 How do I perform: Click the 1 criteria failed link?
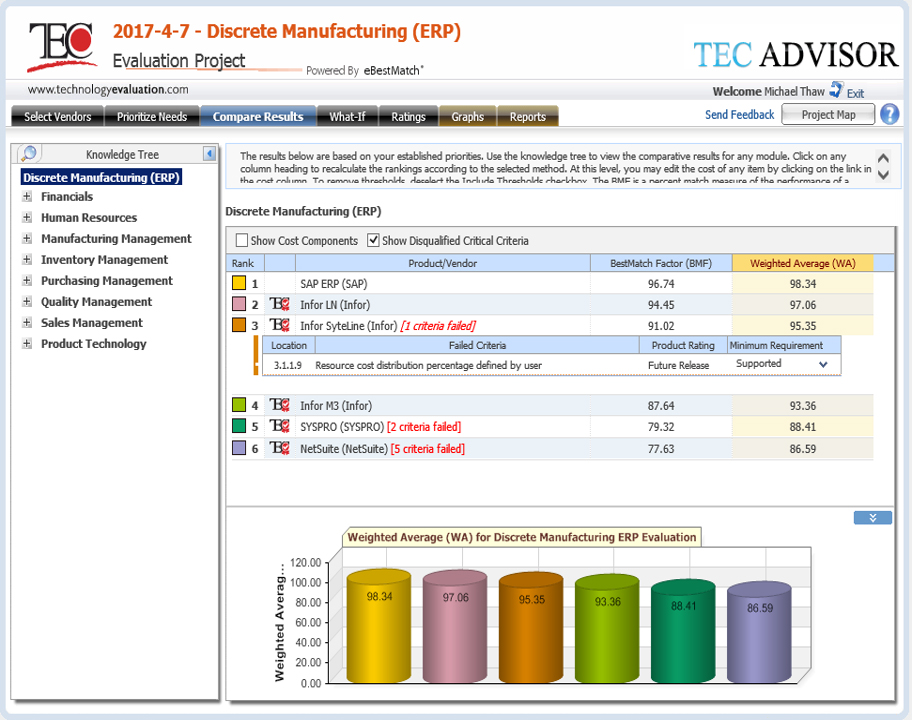click(438, 326)
